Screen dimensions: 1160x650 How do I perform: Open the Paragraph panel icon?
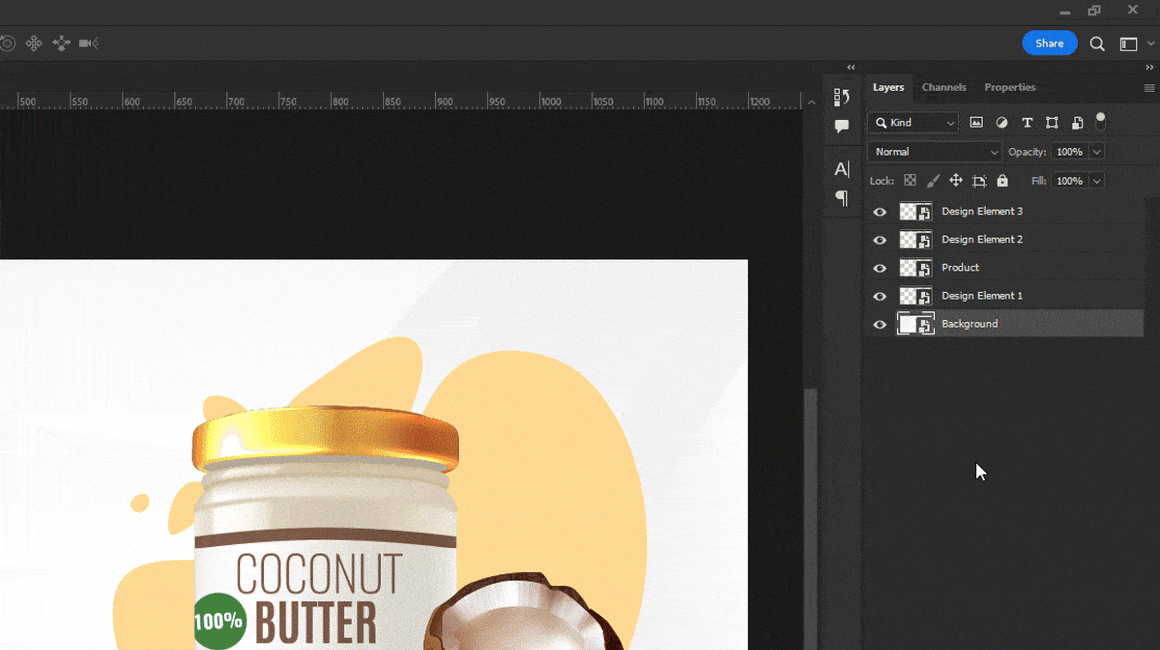tap(841, 197)
